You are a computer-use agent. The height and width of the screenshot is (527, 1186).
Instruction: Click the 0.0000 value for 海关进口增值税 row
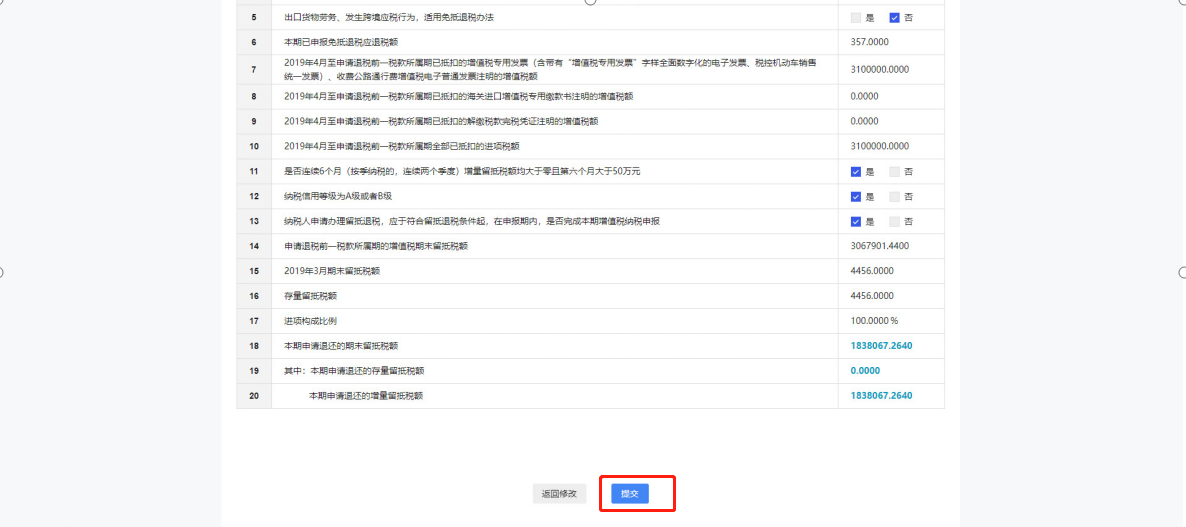coord(864,97)
